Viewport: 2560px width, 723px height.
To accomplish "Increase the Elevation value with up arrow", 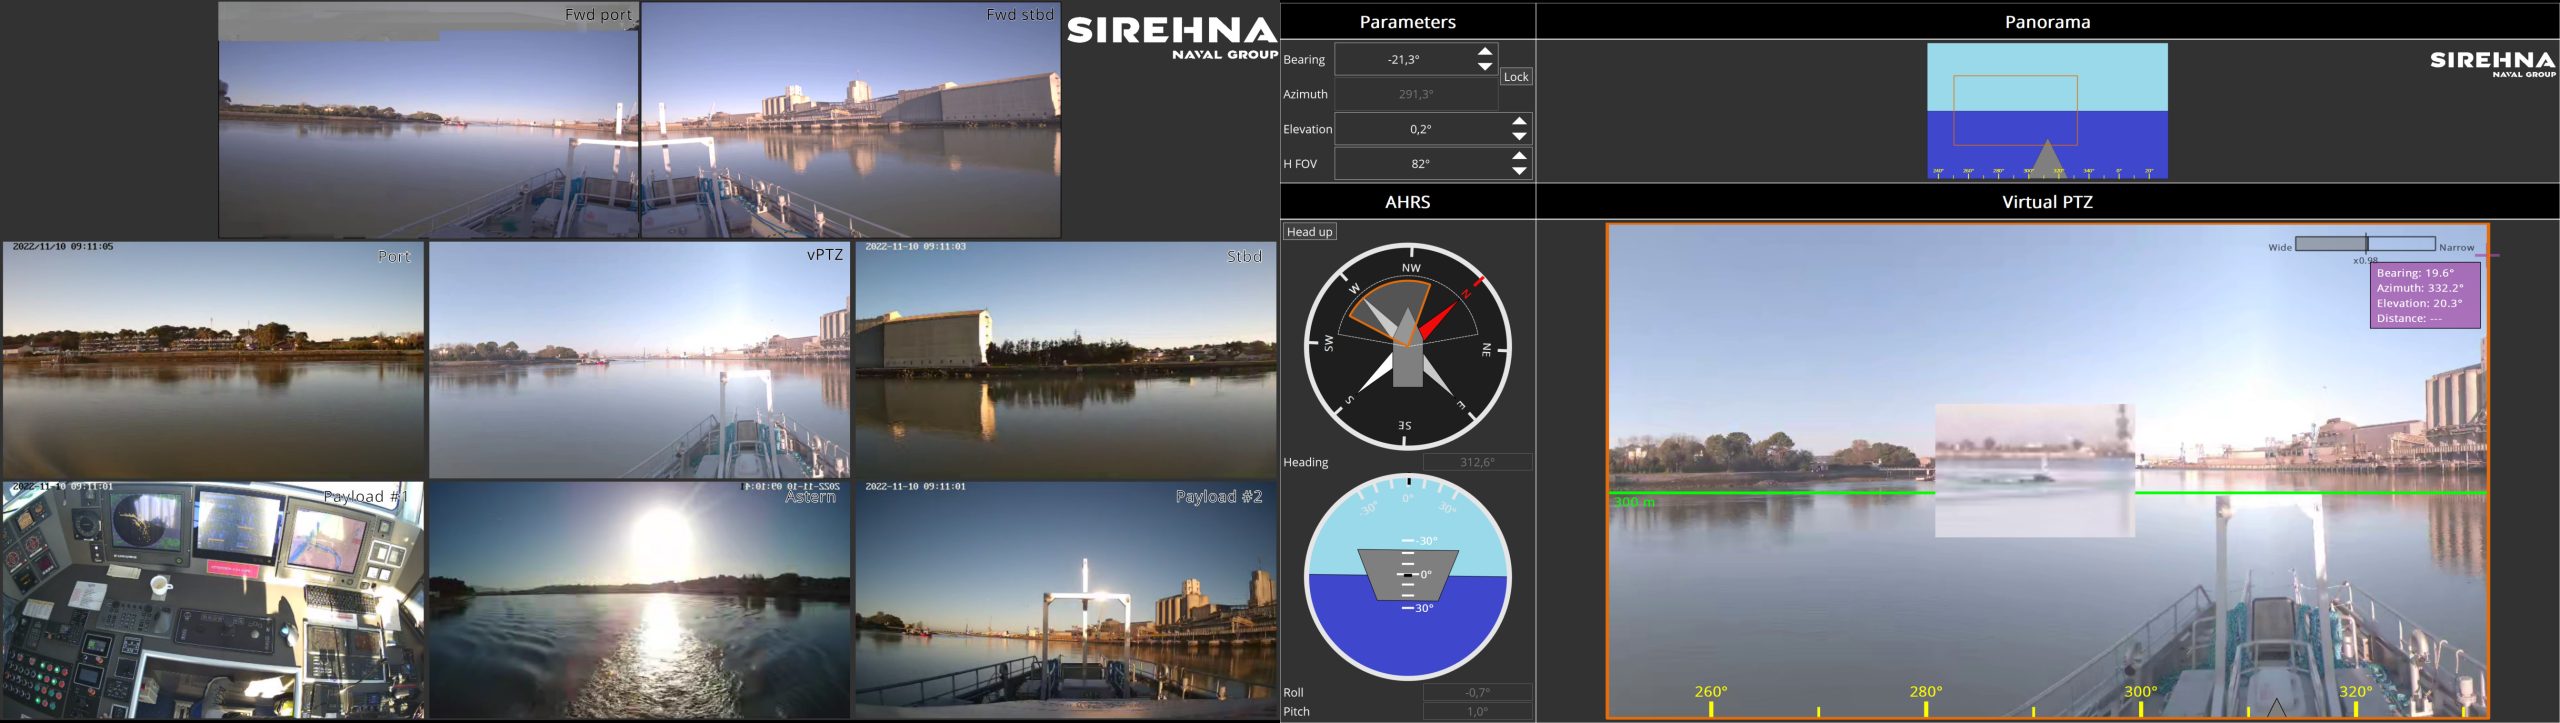I will click(x=1519, y=121).
